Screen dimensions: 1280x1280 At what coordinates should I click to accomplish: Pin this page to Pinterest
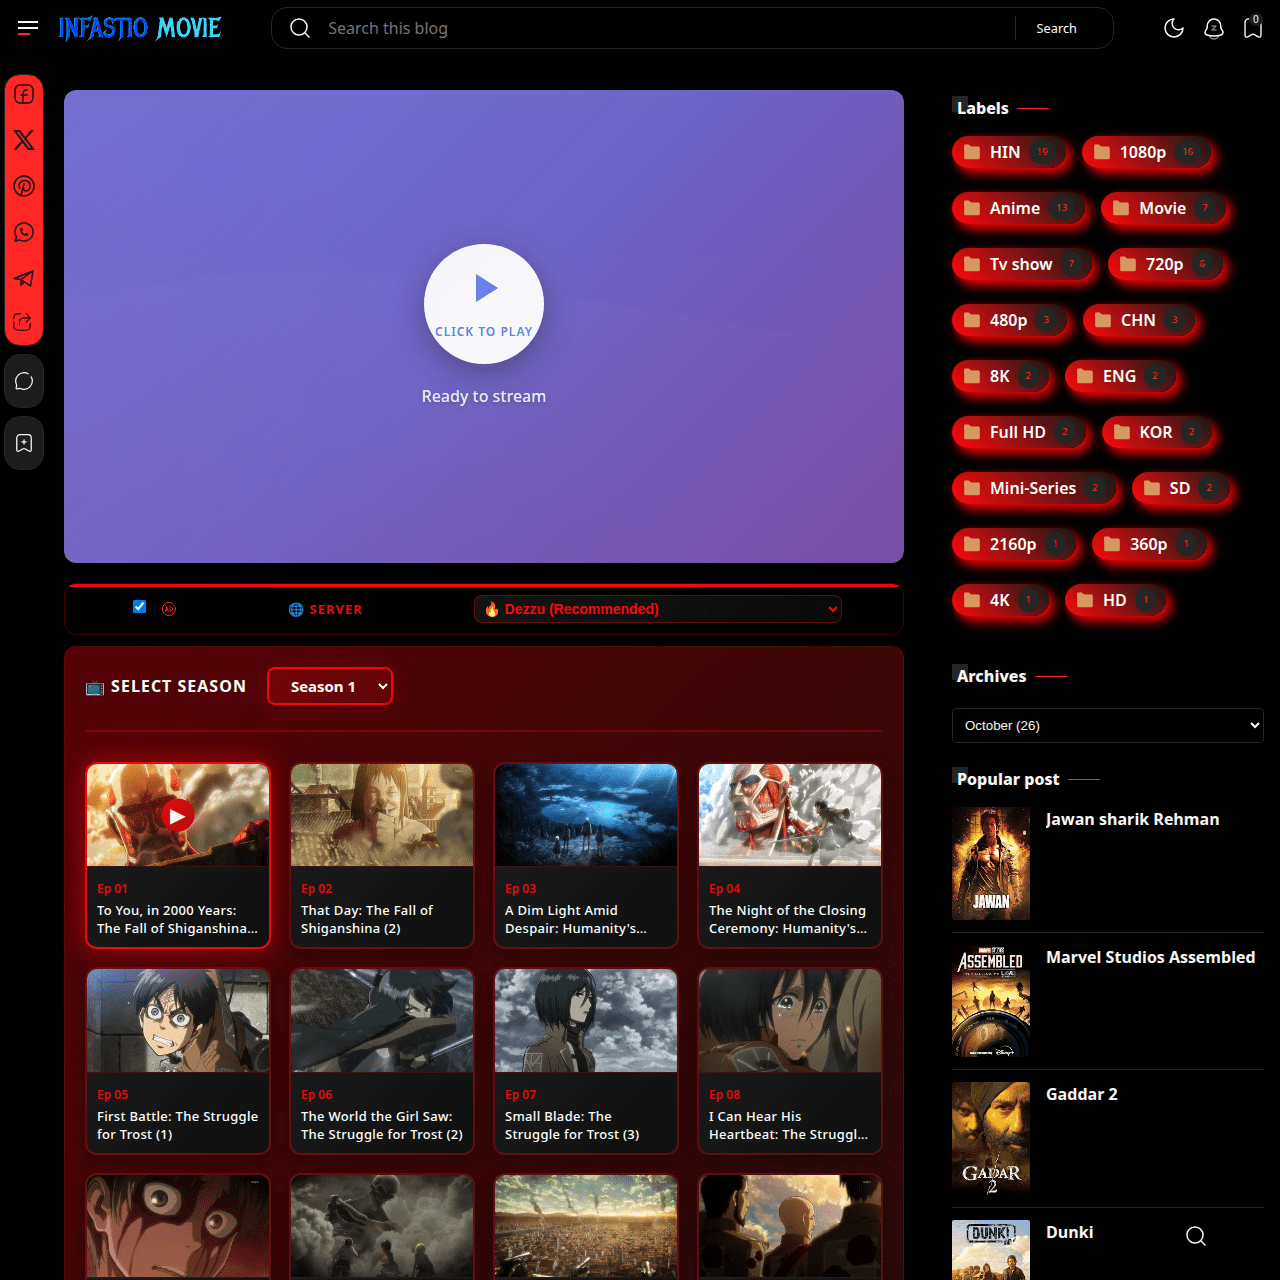click(24, 186)
